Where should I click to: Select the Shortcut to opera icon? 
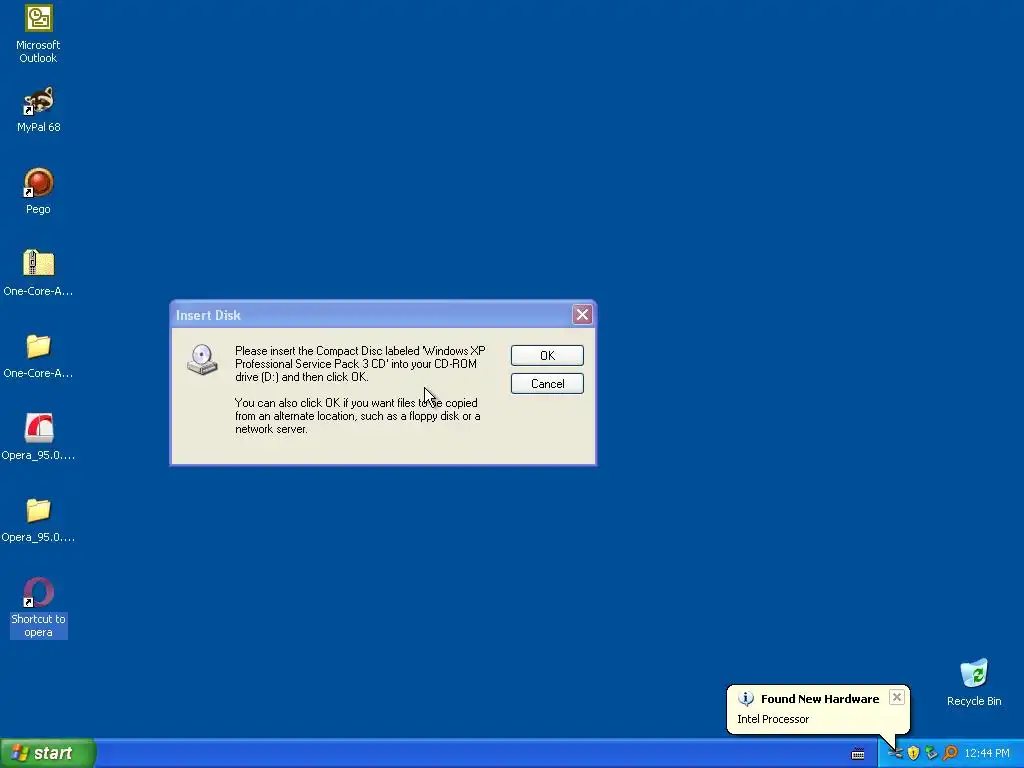pos(38,592)
